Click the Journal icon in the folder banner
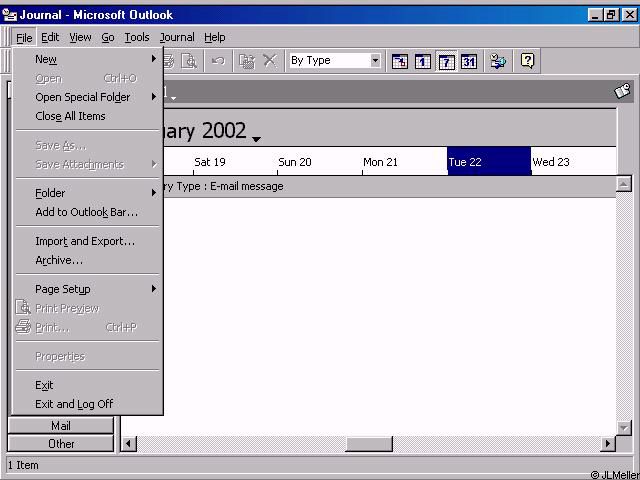This screenshot has height=480, width=640. pos(622,91)
